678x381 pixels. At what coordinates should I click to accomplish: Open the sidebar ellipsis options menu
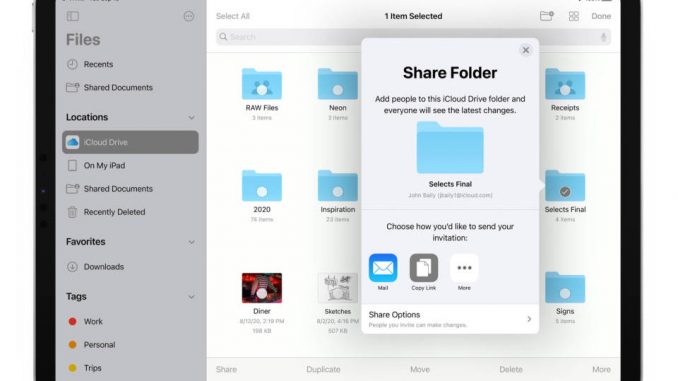coord(189,16)
